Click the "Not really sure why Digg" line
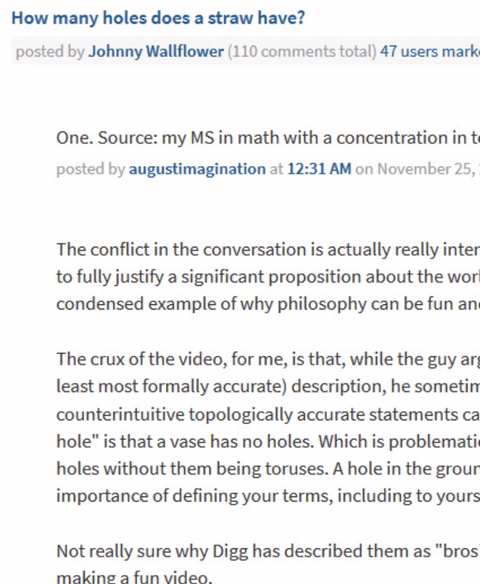Image resolution: width=480 pixels, height=584 pixels. point(268,551)
